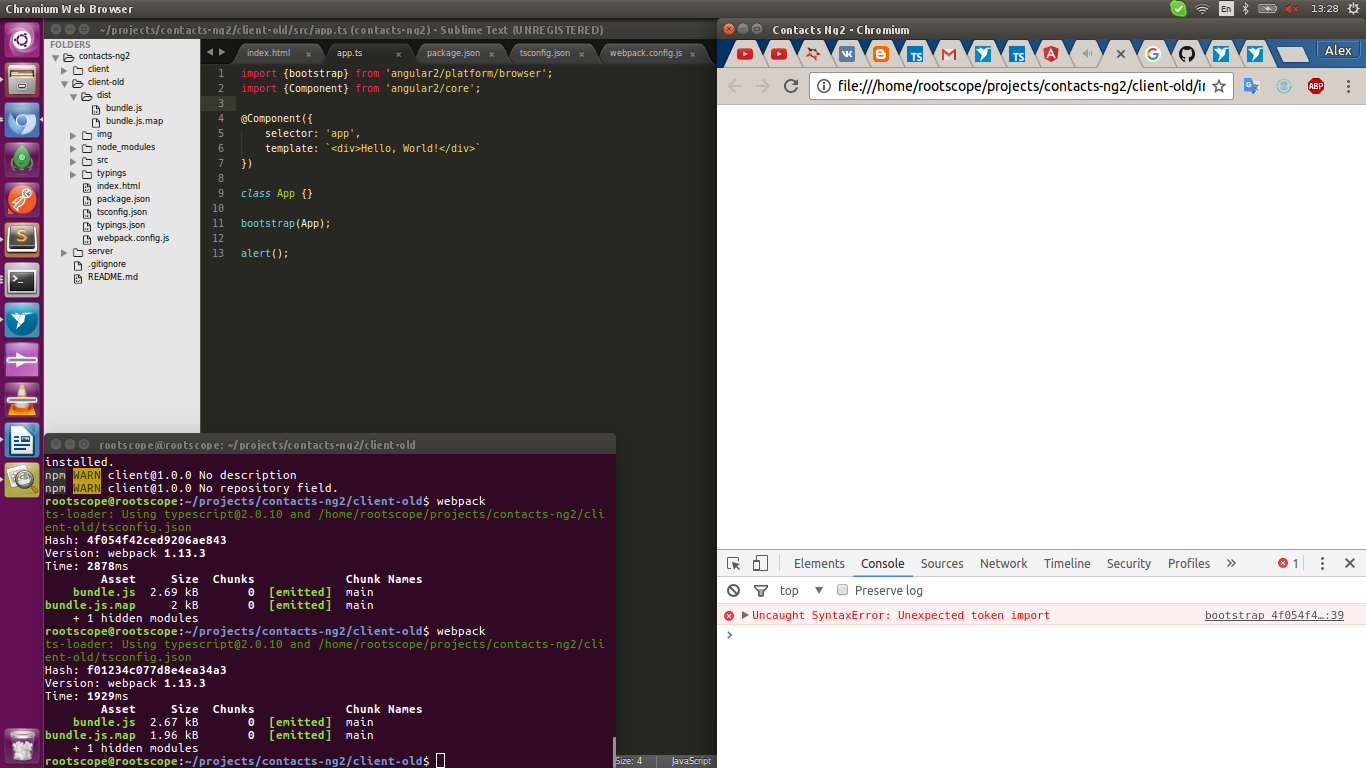Viewport: 1366px width, 768px height.
Task: Open the Network tab in DevTools
Action: click(x=1003, y=564)
